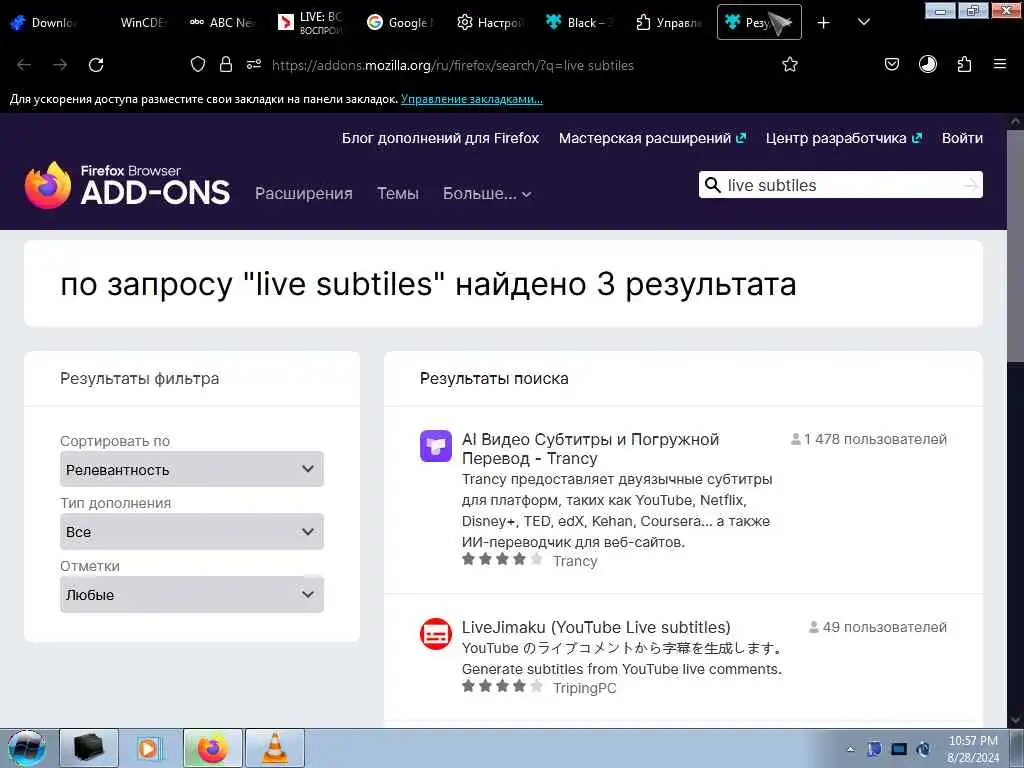The image size is (1024, 768).
Task: Click the 49 пользователей count
Action: coord(878,627)
